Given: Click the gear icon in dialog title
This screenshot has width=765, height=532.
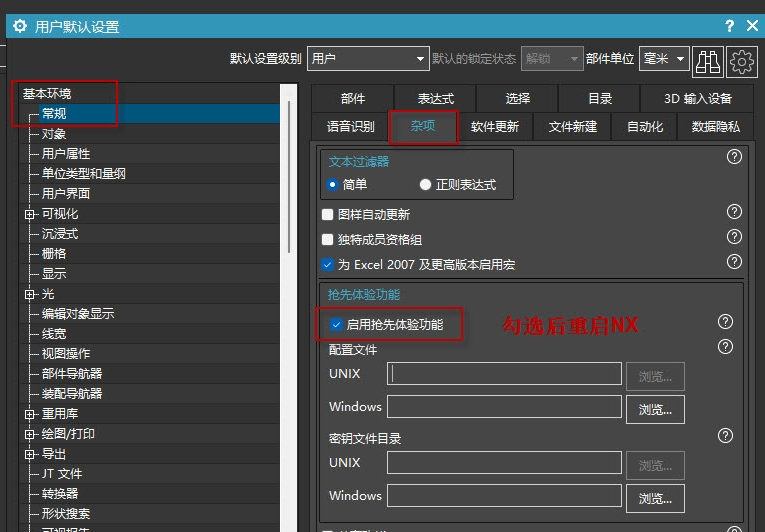Looking at the screenshot, I should [x=20, y=26].
